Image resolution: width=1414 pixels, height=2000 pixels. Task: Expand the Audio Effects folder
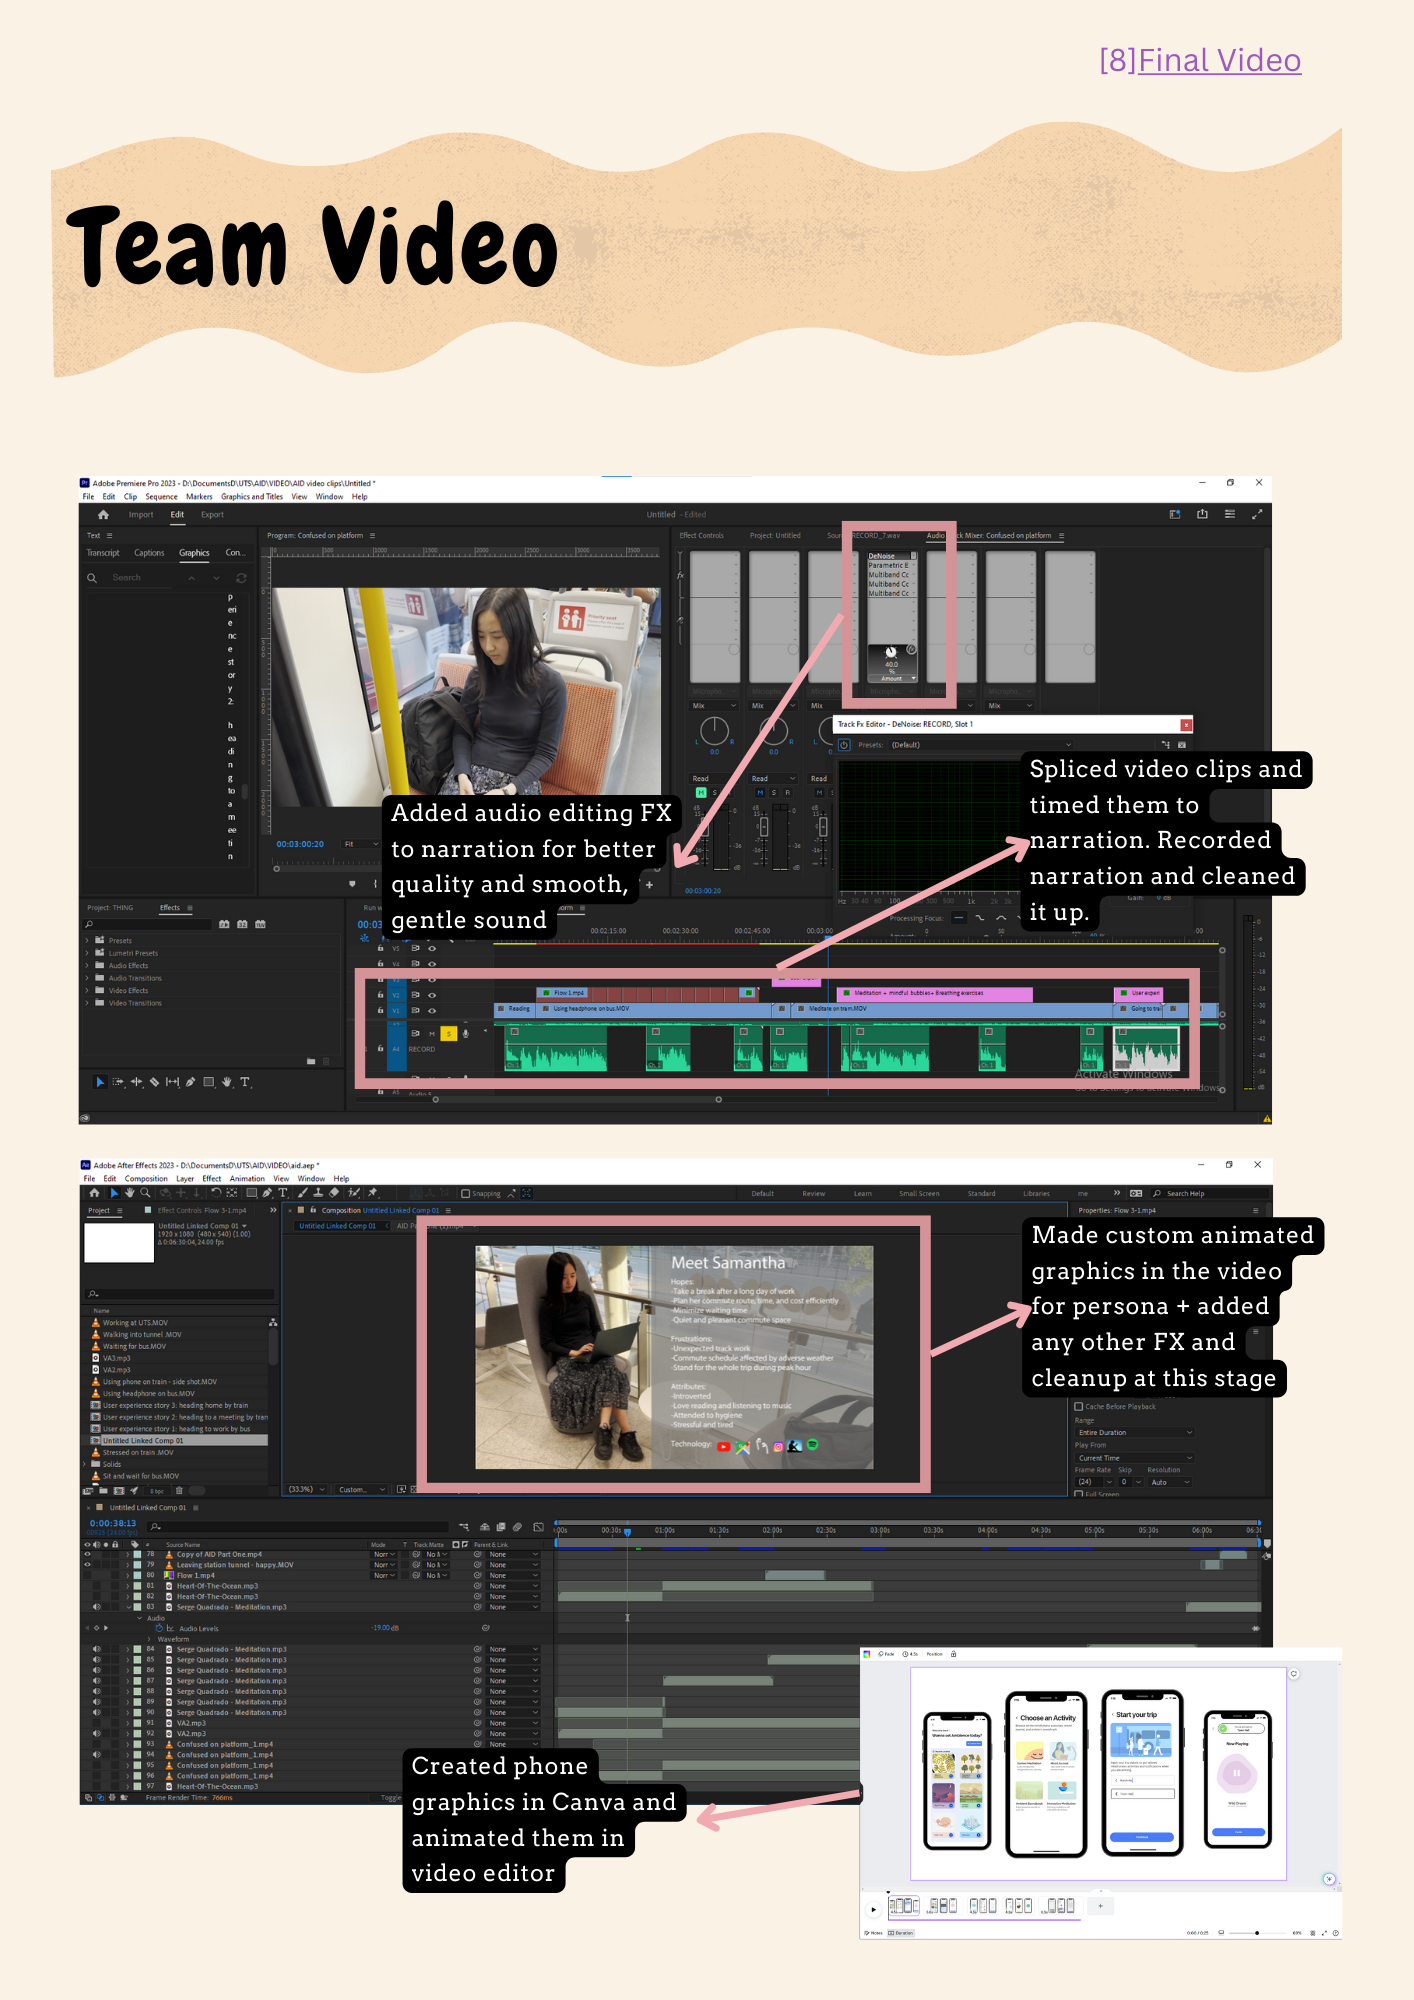pos(88,966)
